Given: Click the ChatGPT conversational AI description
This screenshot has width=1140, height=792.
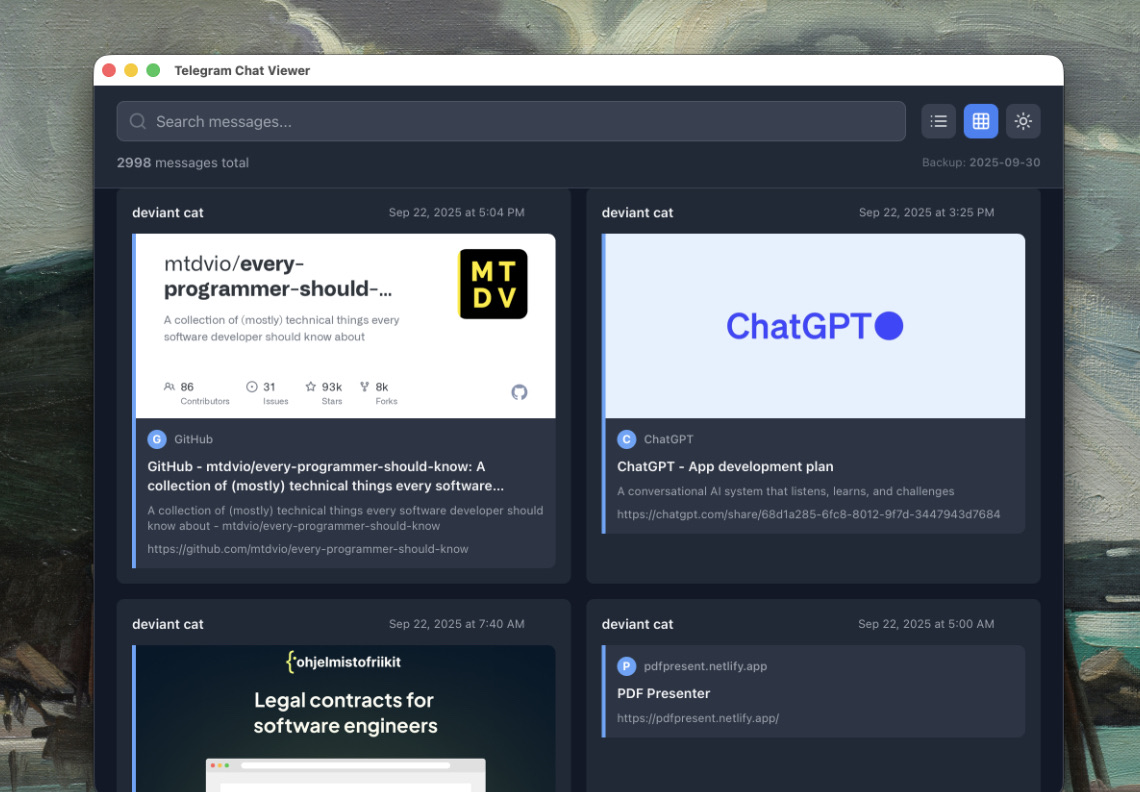Looking at the screenshot, I should tap(785, 492).
